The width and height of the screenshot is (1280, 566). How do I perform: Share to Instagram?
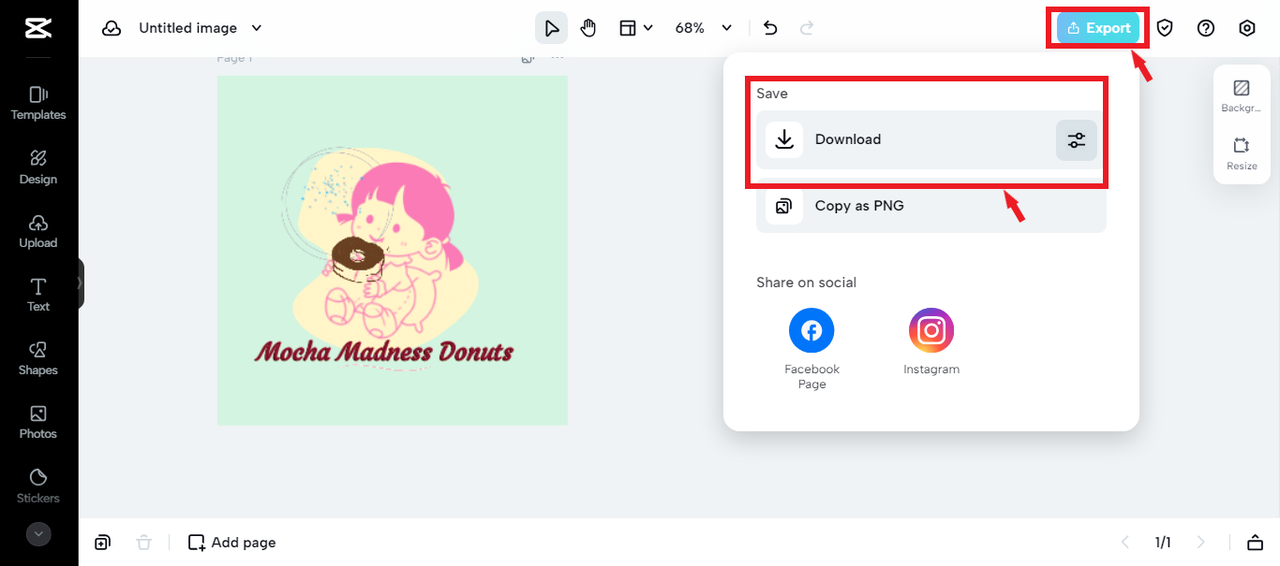(931, 341)
